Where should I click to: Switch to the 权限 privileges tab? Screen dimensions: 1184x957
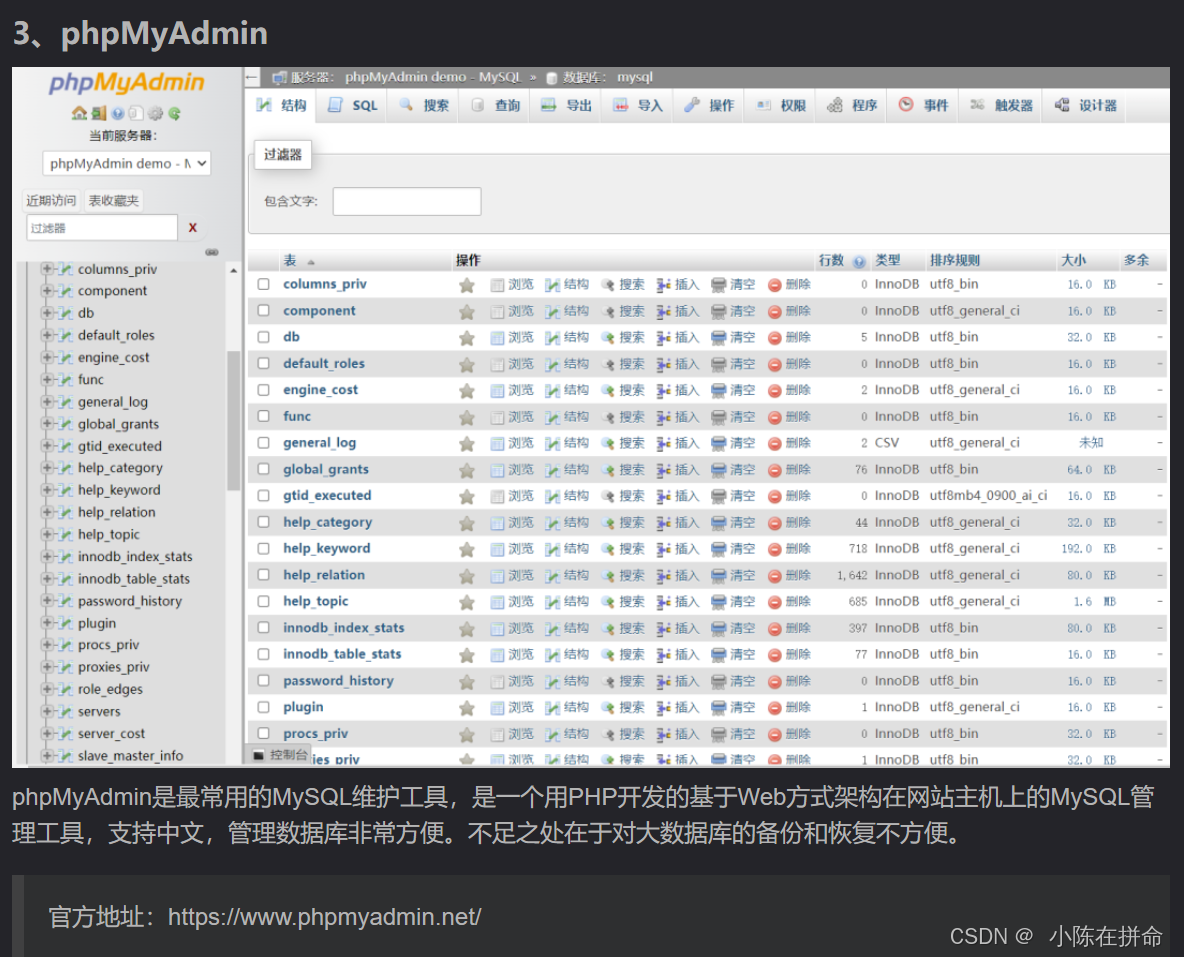781,106
